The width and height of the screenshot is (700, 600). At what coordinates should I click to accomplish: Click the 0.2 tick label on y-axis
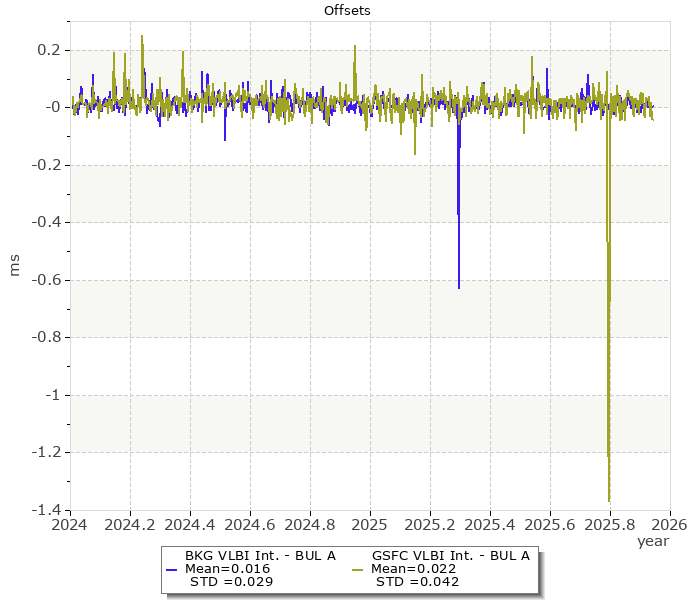tap(49, 50)
